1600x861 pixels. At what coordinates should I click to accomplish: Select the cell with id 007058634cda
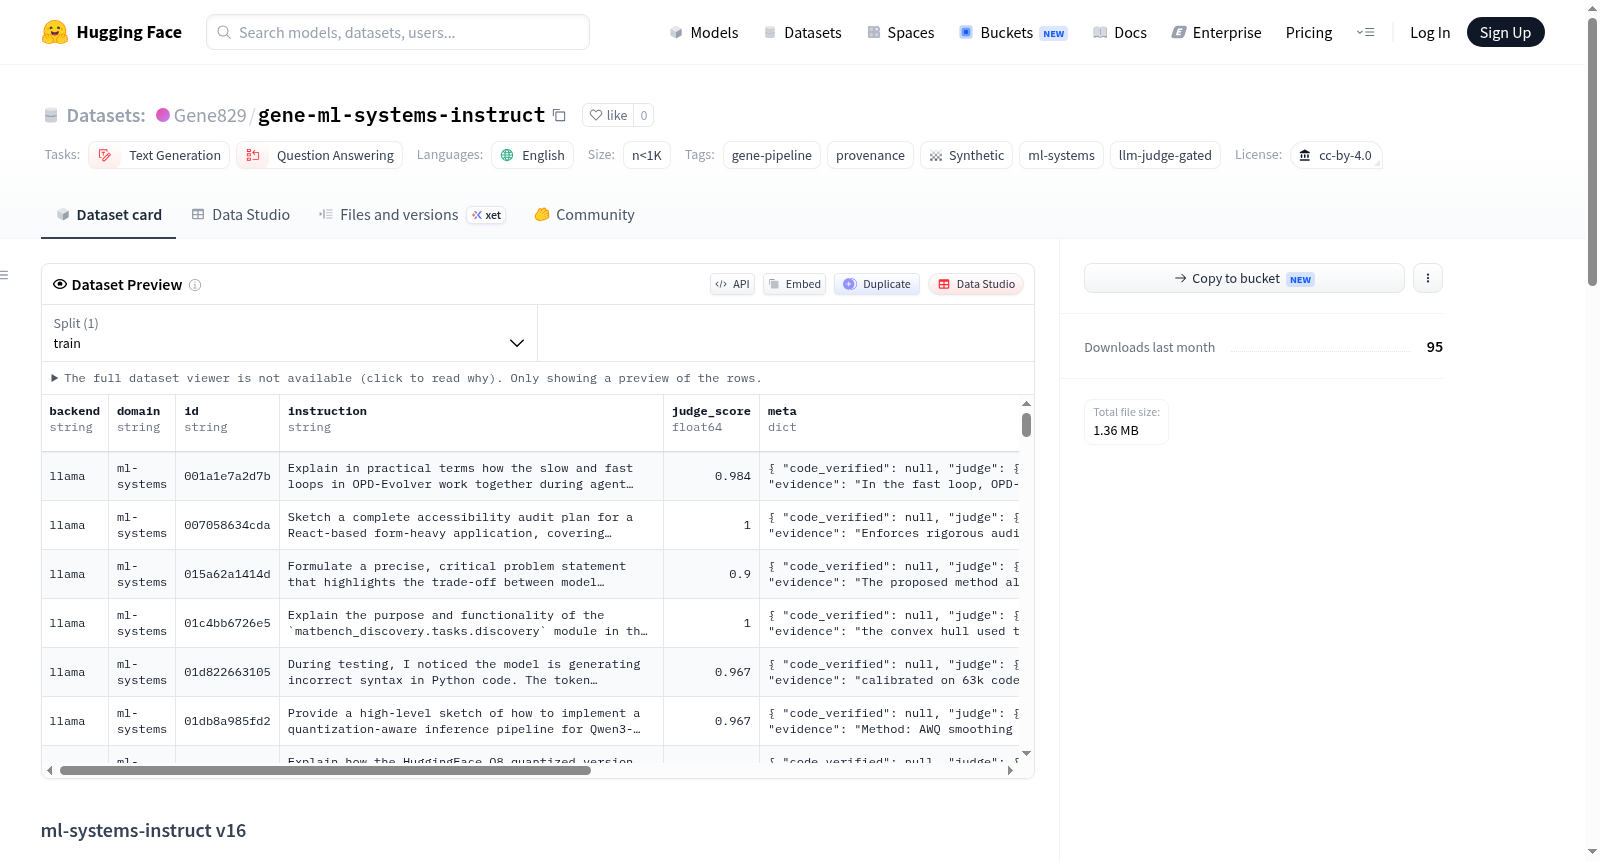227,525
